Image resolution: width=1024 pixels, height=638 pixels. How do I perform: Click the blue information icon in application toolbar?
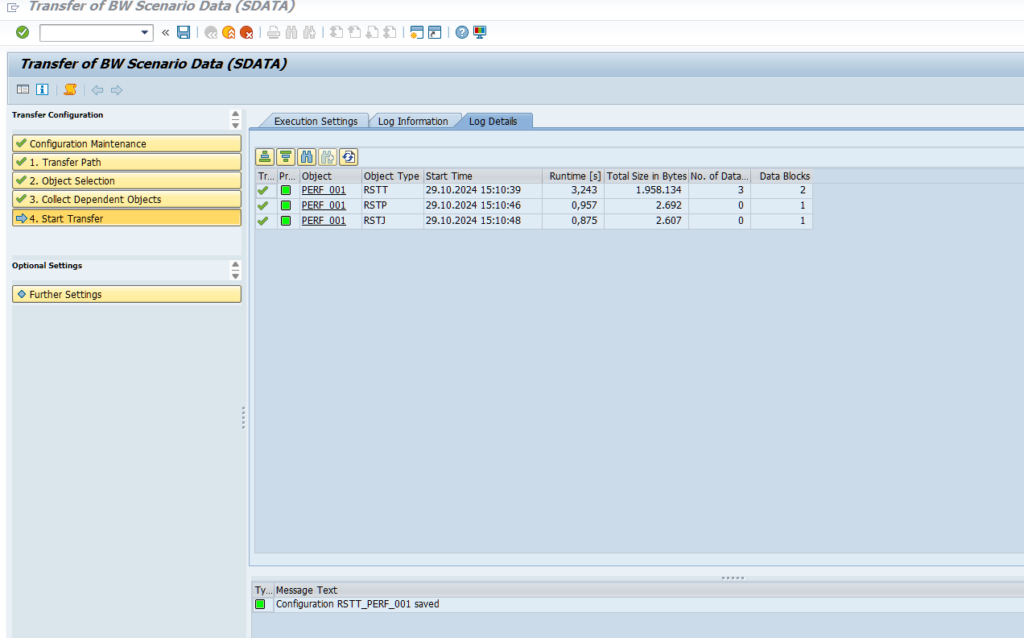coord(42,90)
